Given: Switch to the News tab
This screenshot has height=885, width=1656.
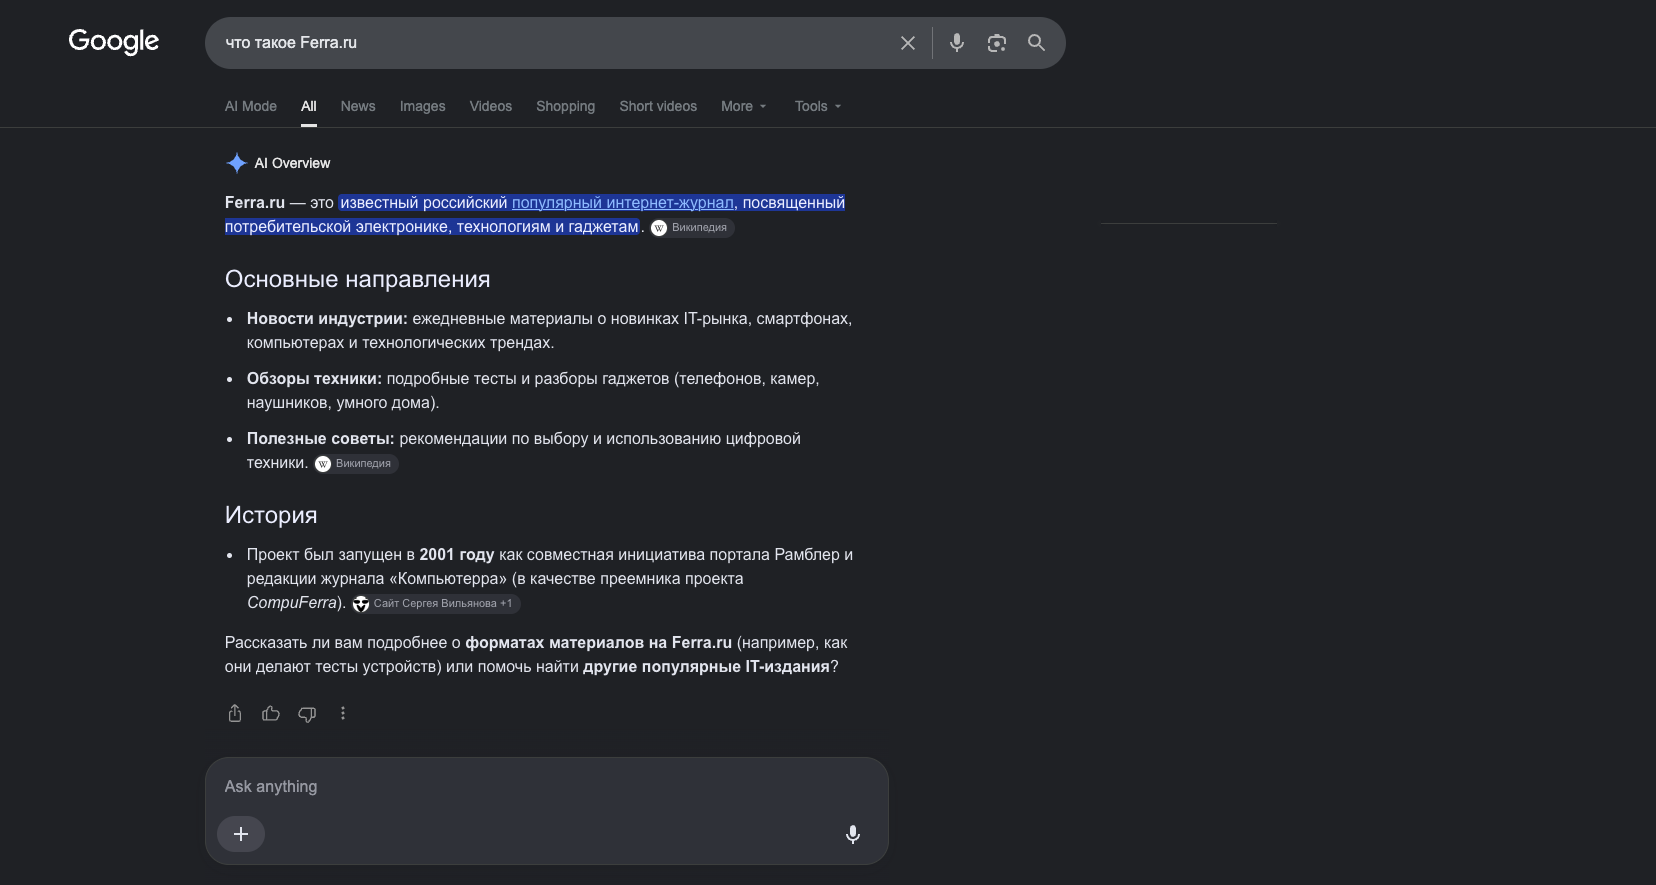Looking at the screenshot, I should (358, 106).
